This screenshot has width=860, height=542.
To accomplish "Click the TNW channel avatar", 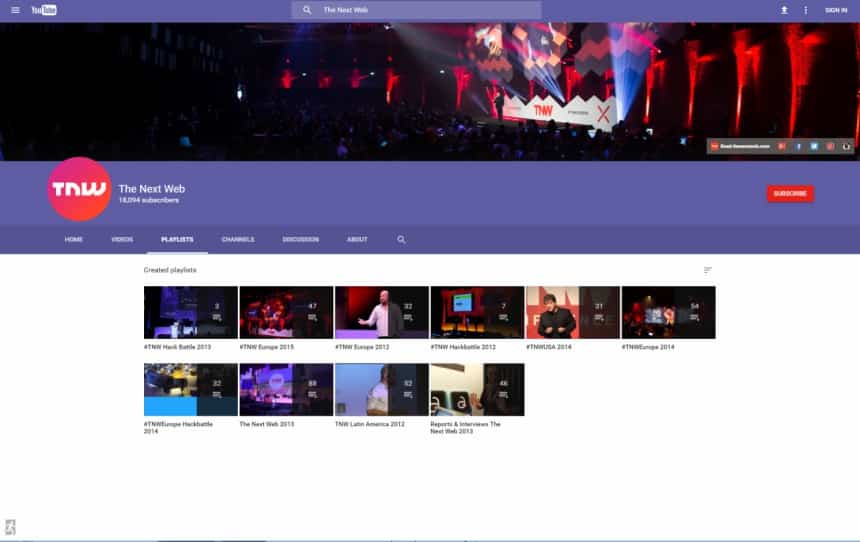I will [x=80, y=189].
